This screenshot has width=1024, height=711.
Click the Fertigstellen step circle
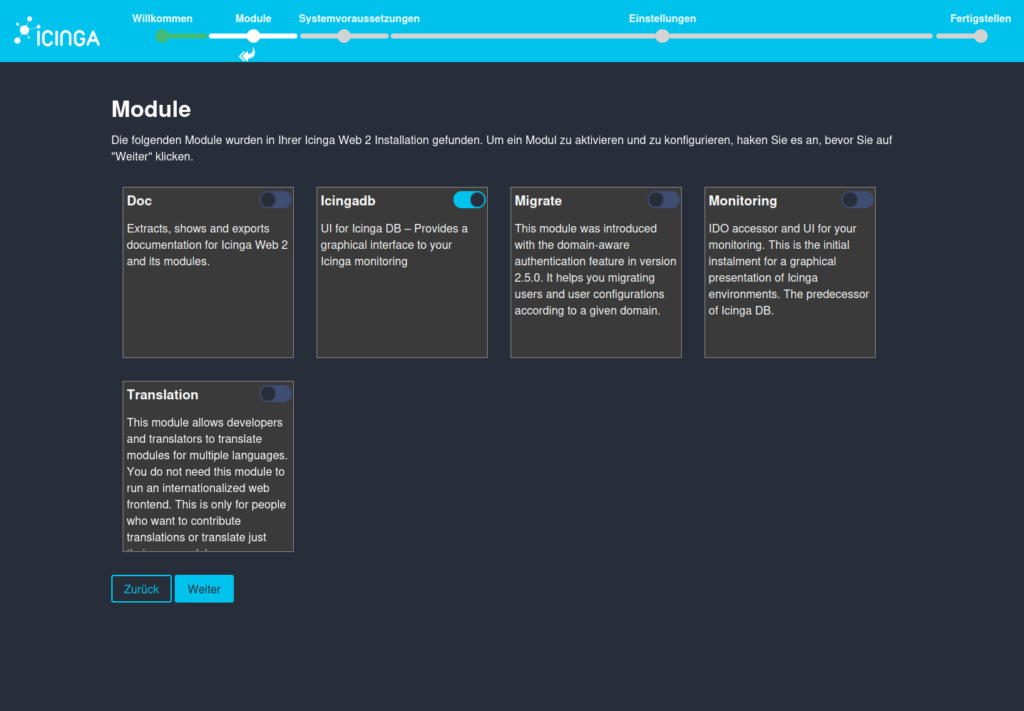tap(980, 36)
